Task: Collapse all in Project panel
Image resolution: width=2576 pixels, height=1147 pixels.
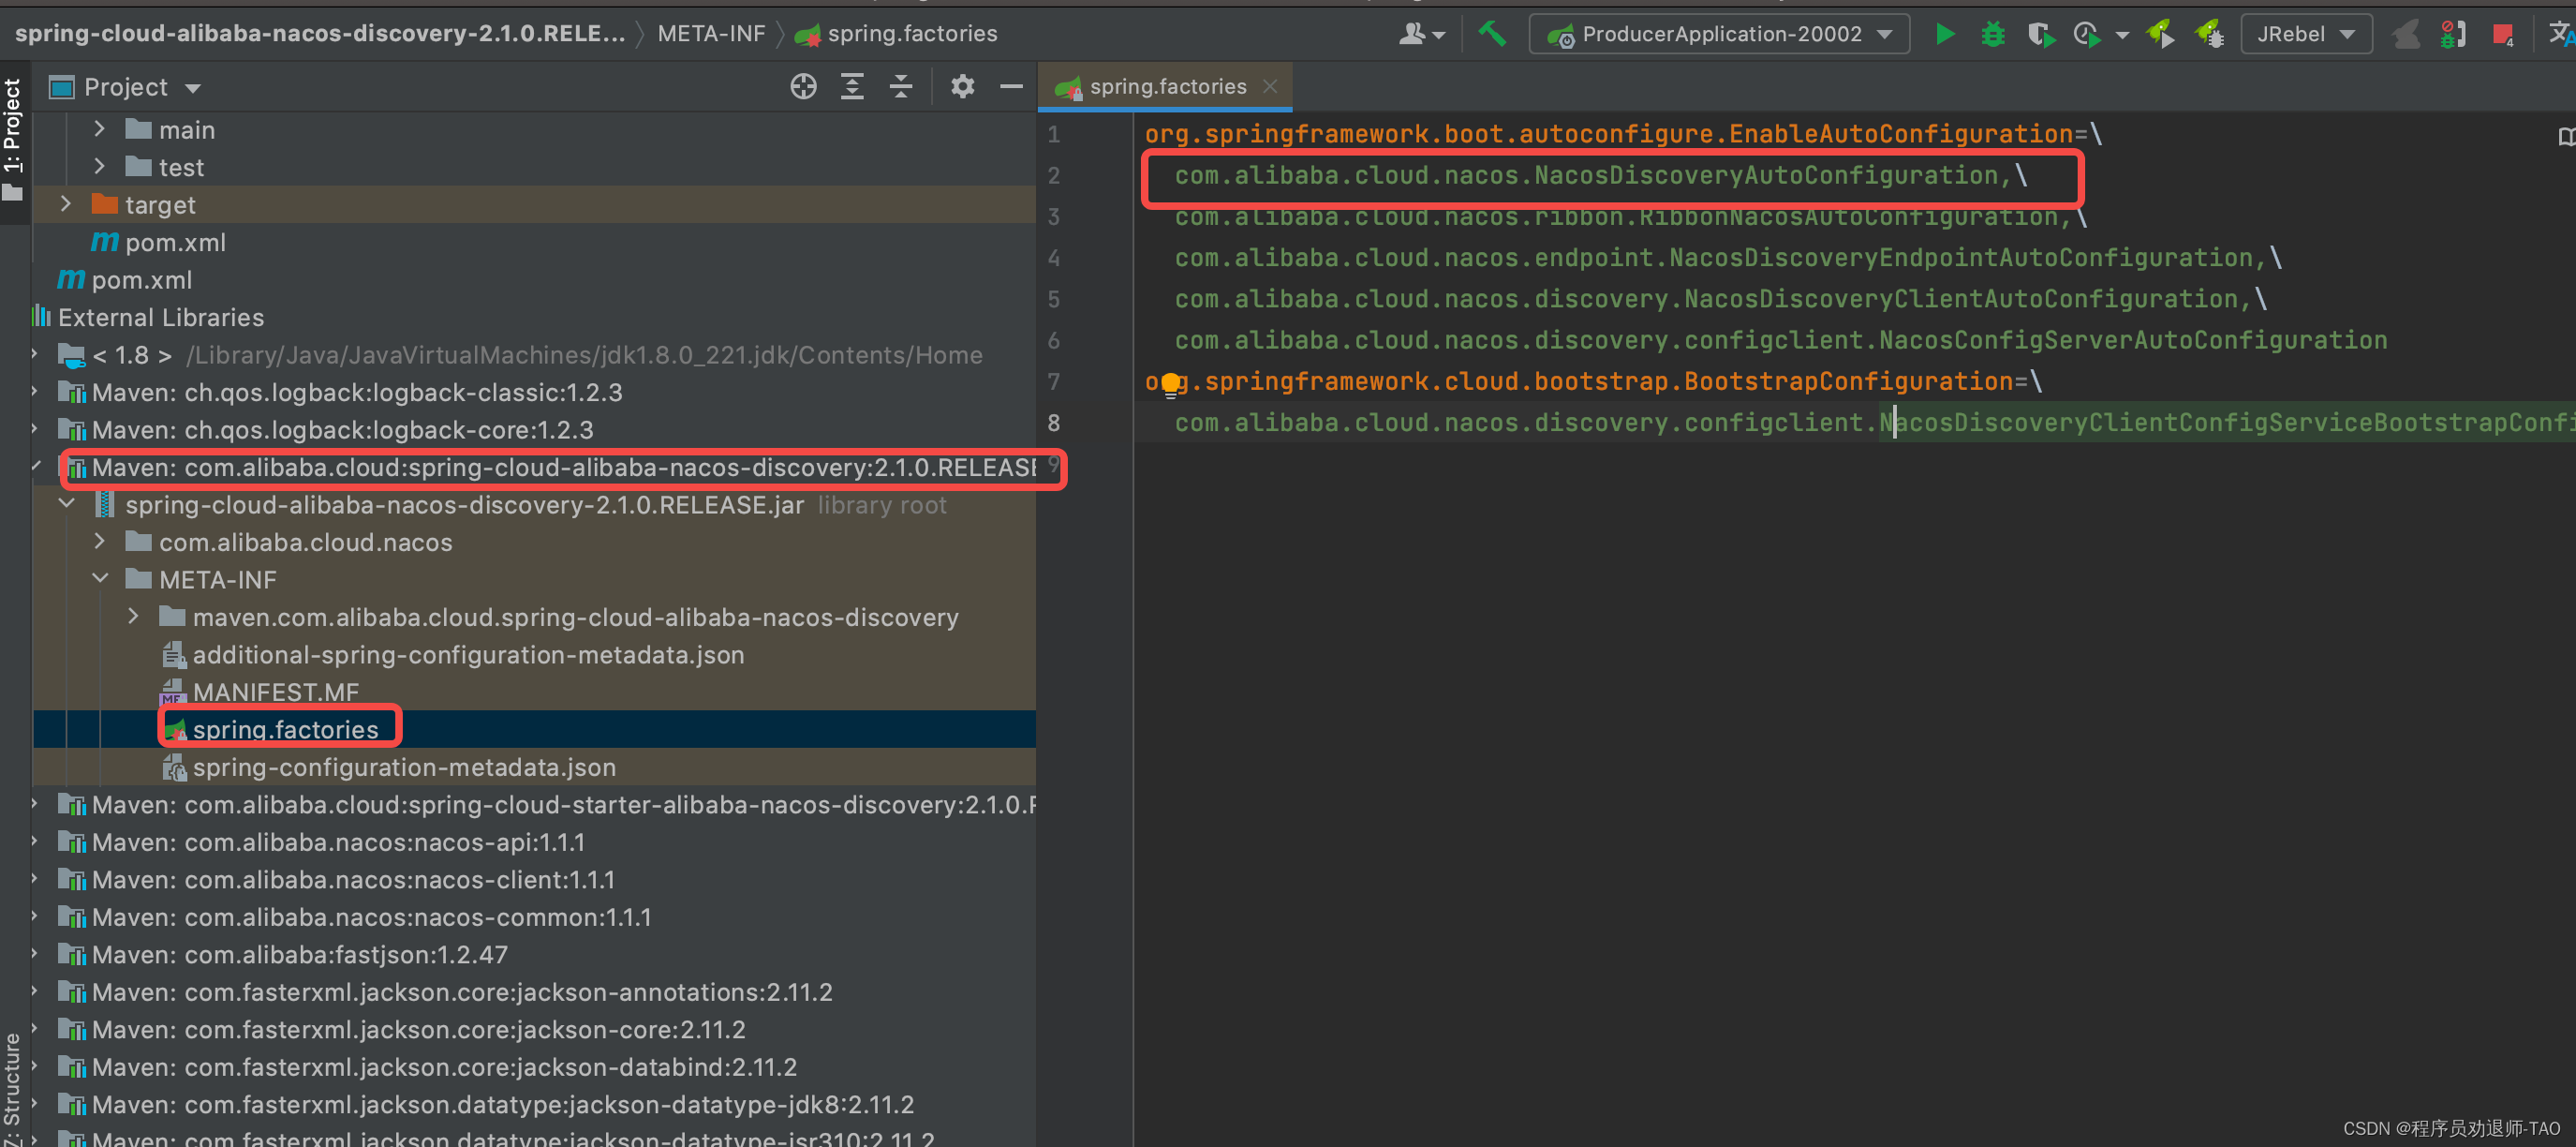Action: (x=900, y=87)
